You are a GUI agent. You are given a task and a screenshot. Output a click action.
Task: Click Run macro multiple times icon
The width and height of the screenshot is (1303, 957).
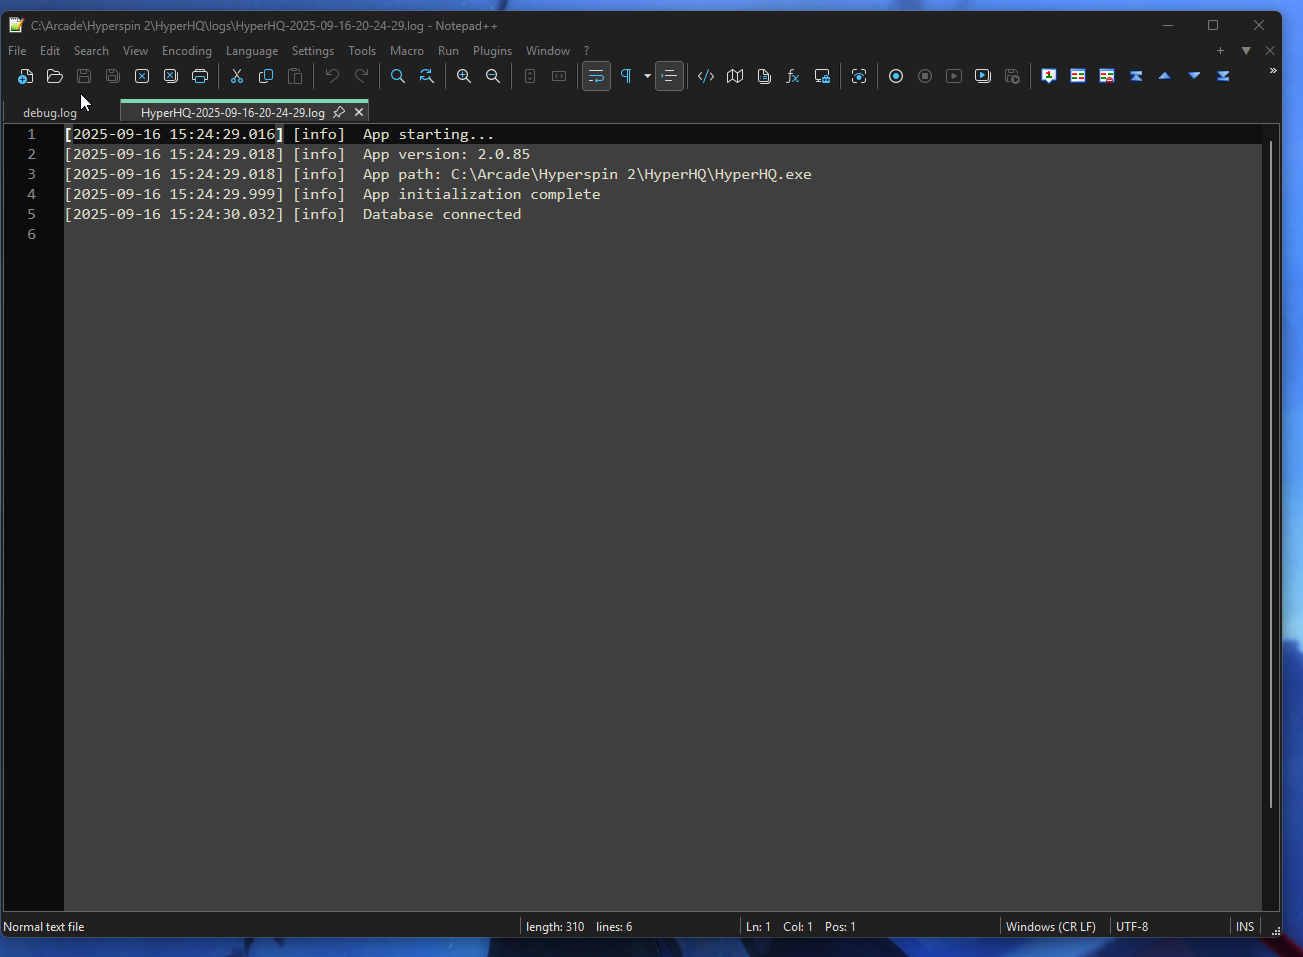[x=983, y=76]
